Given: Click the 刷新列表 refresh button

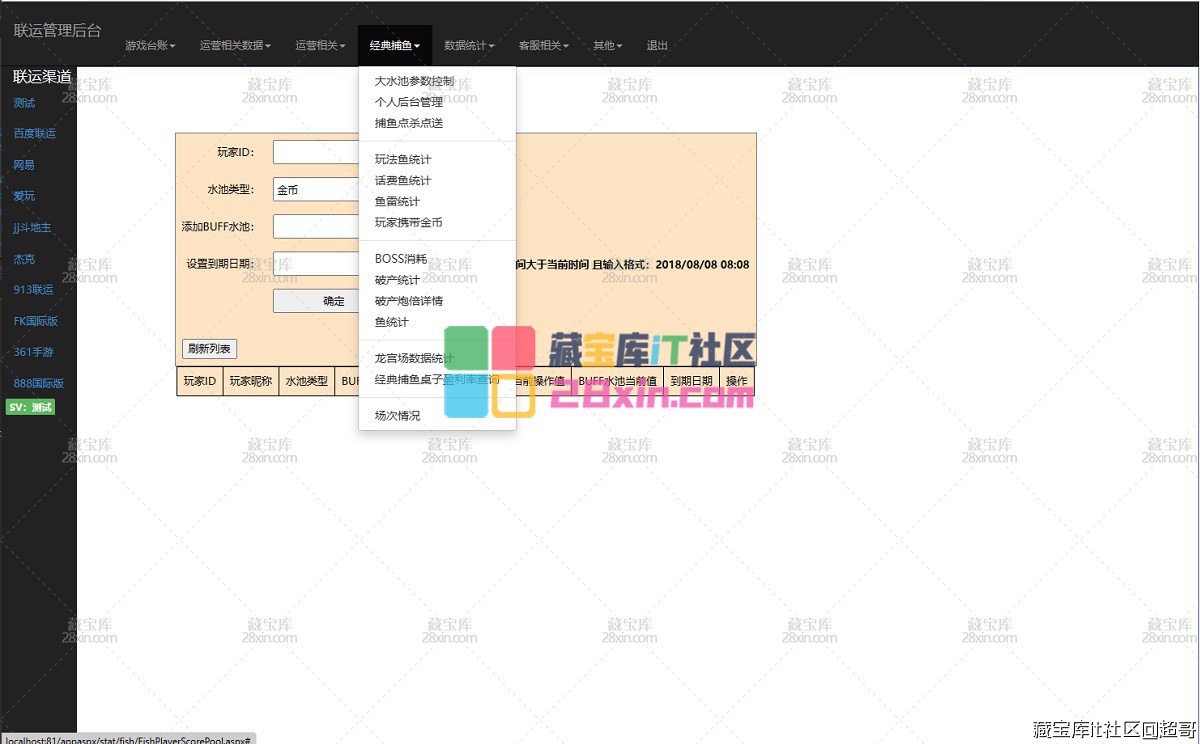Looking at the screenshot, I should tap(209, 349).
